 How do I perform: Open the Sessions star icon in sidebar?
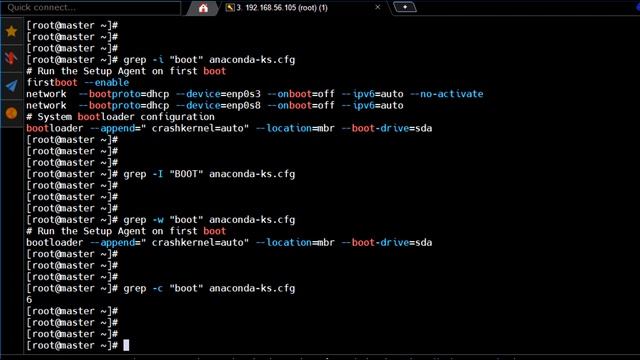pos(11,31)
